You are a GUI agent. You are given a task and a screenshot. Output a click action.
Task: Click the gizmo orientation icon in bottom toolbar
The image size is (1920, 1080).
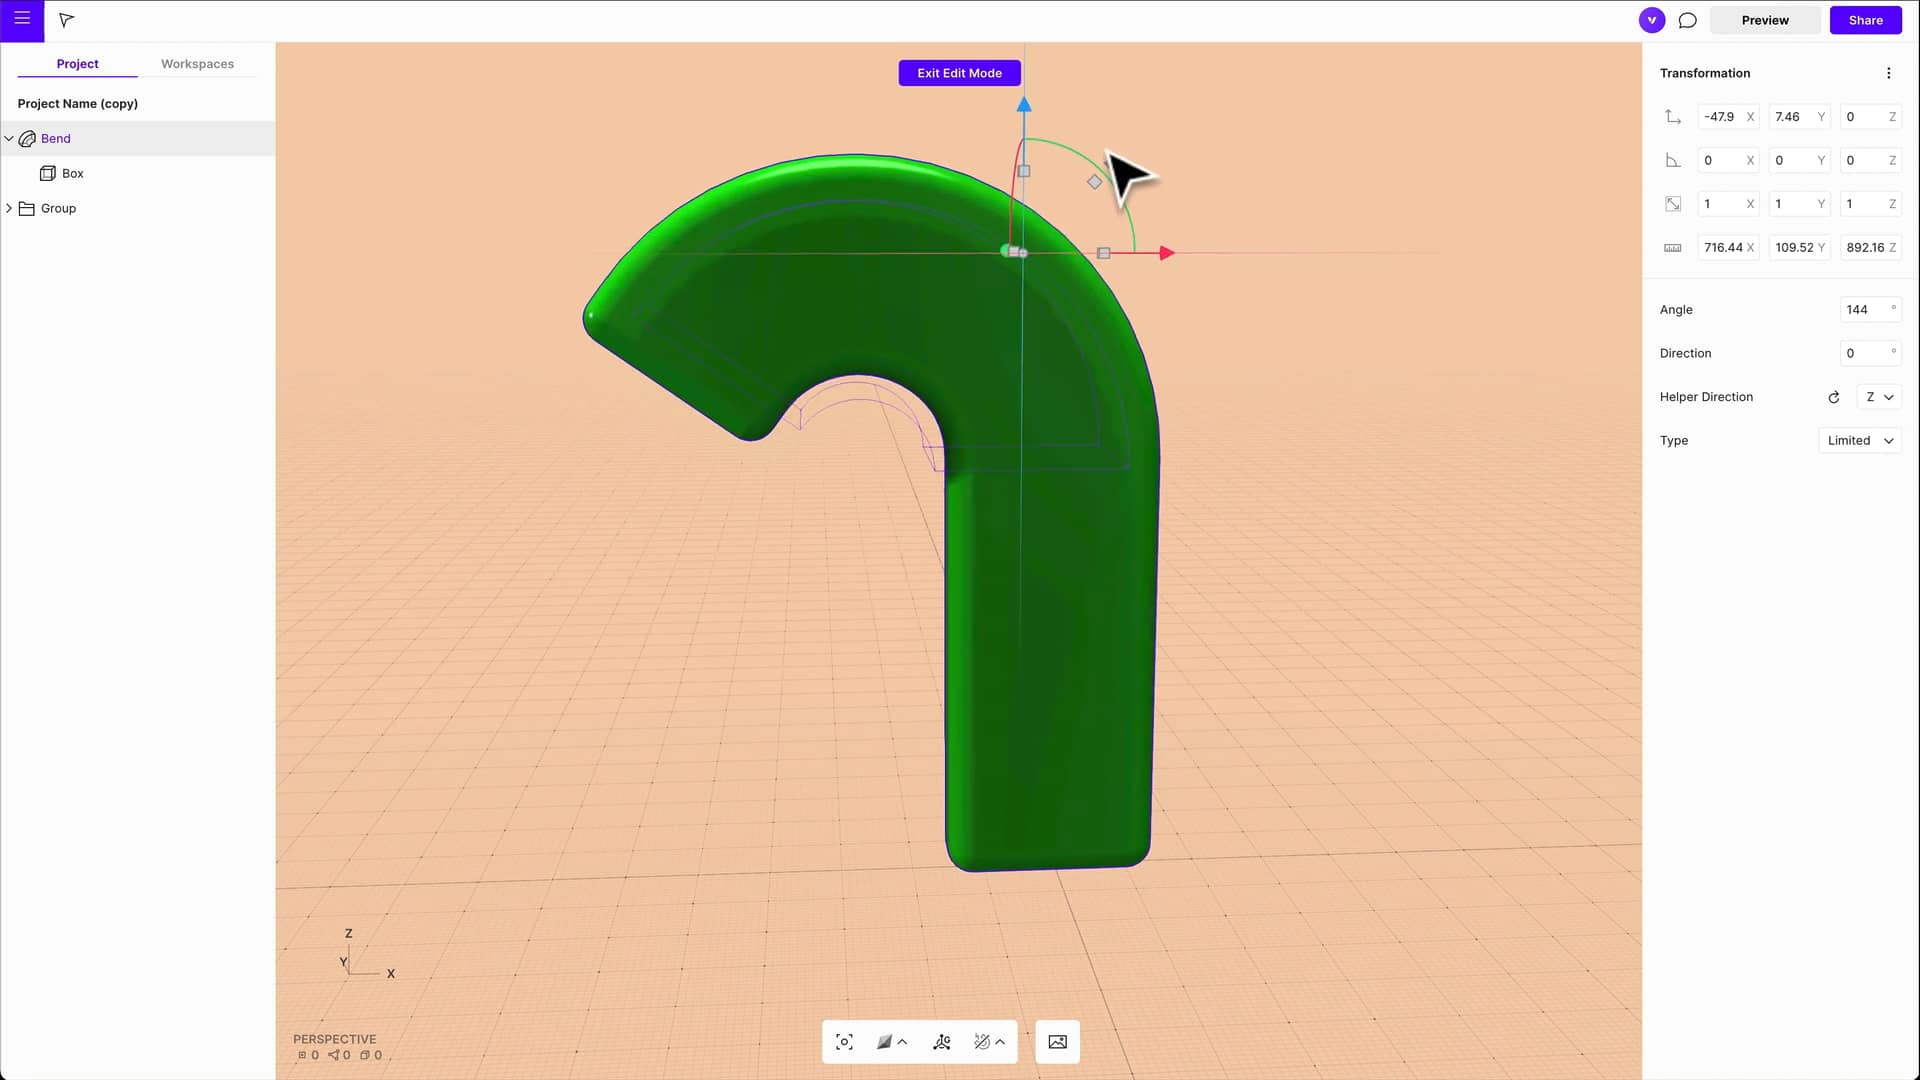pyautogui.click(x=941, y=1041)
